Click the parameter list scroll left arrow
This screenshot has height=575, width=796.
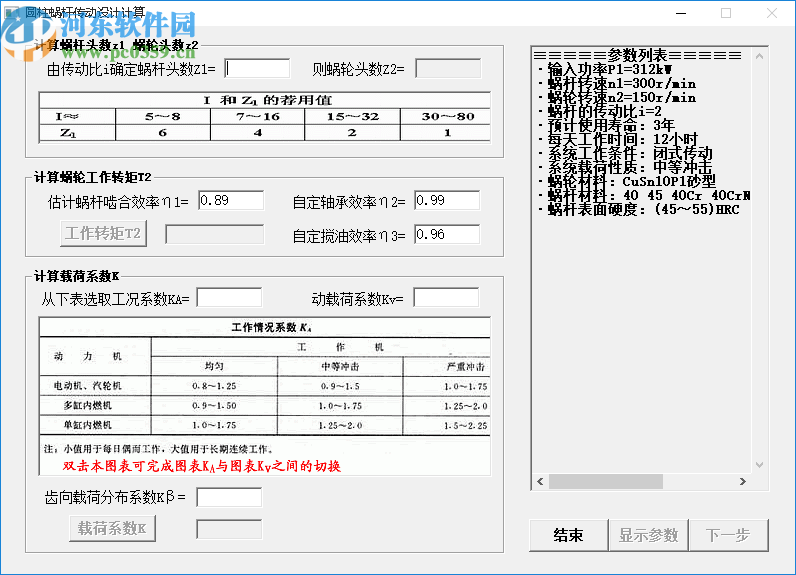click(540, 481)
